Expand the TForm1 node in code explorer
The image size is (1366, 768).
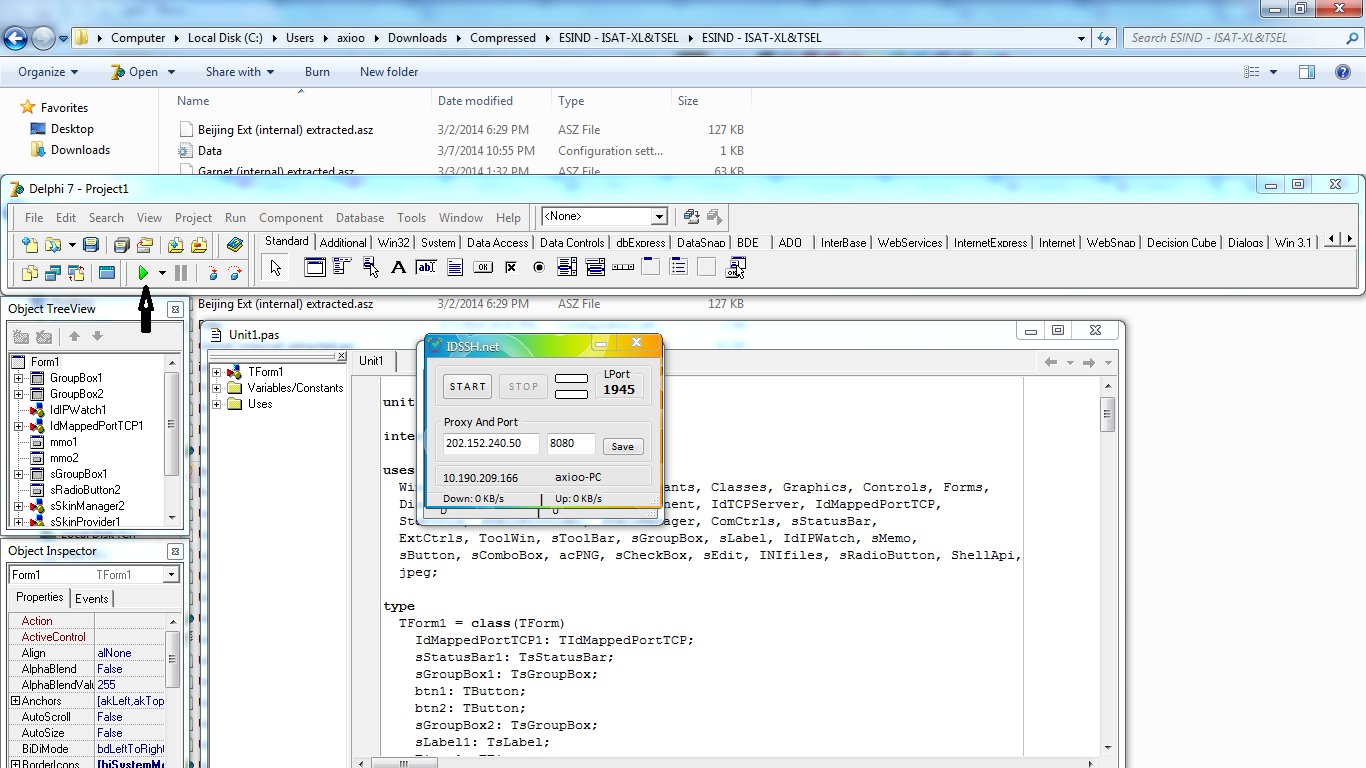tap(217, 372)
